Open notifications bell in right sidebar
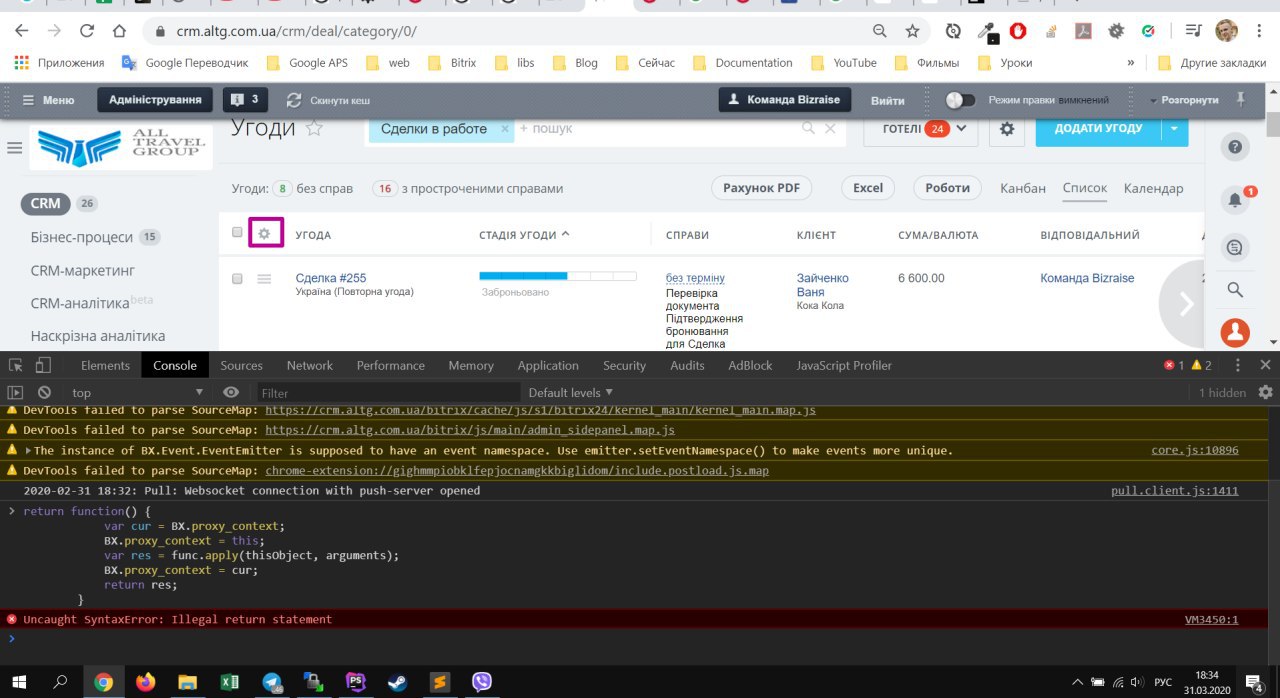Image resolution: width=1280 pixels, height=698 pixels. [1235, 200]
